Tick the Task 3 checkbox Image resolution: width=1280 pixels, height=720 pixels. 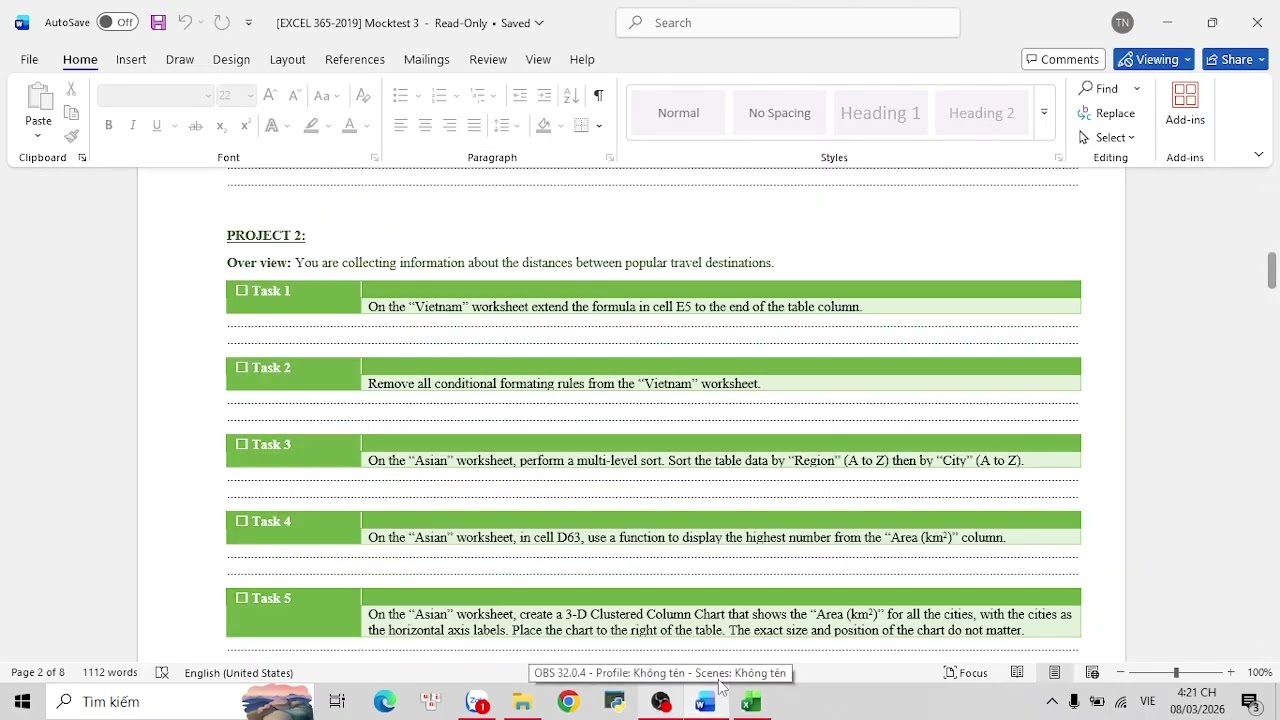click(242, 444)
